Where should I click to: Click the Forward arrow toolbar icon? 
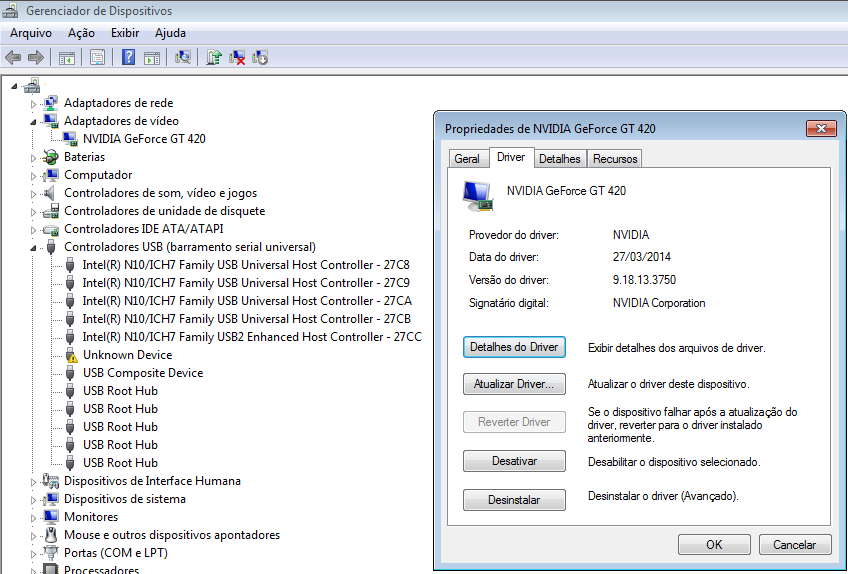(36, 57)
